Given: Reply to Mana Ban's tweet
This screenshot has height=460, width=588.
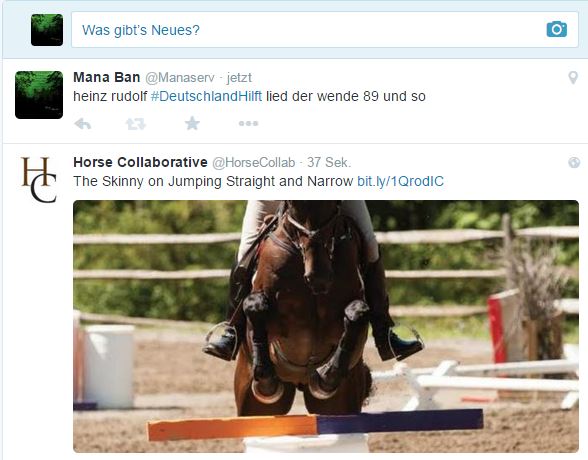Looking at the screenshot, I should [x=83, y=123].
